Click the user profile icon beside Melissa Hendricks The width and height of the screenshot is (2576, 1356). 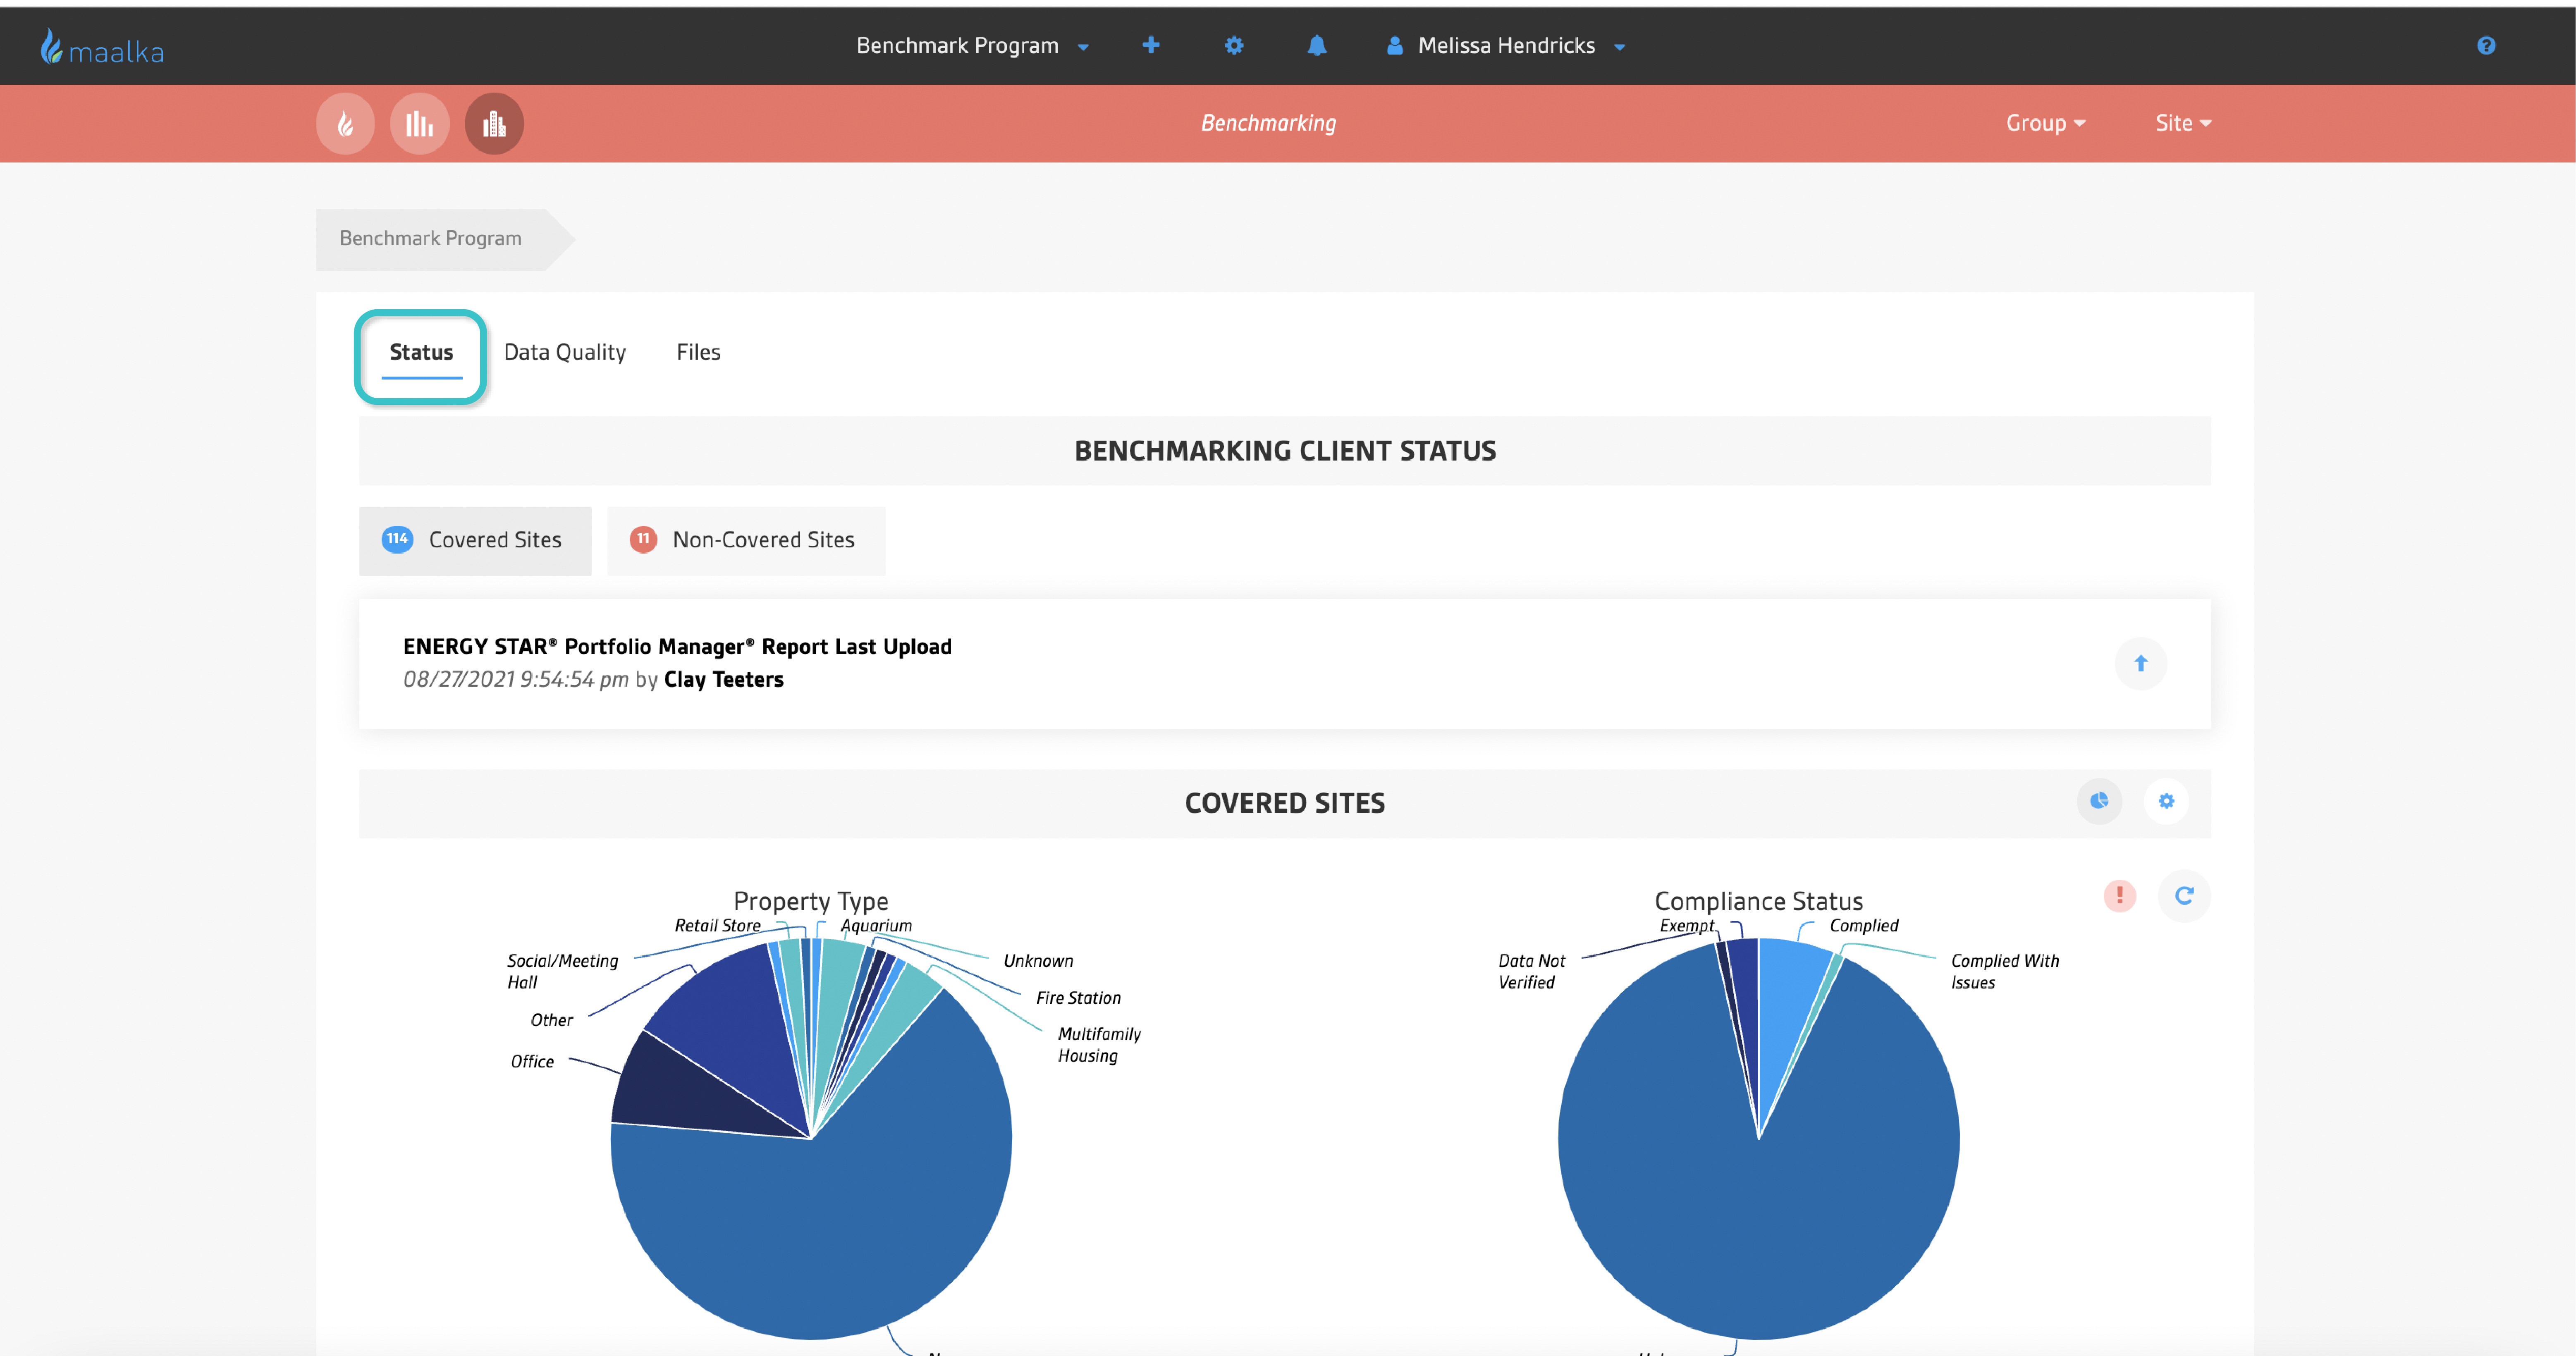tap(1395, 45)
